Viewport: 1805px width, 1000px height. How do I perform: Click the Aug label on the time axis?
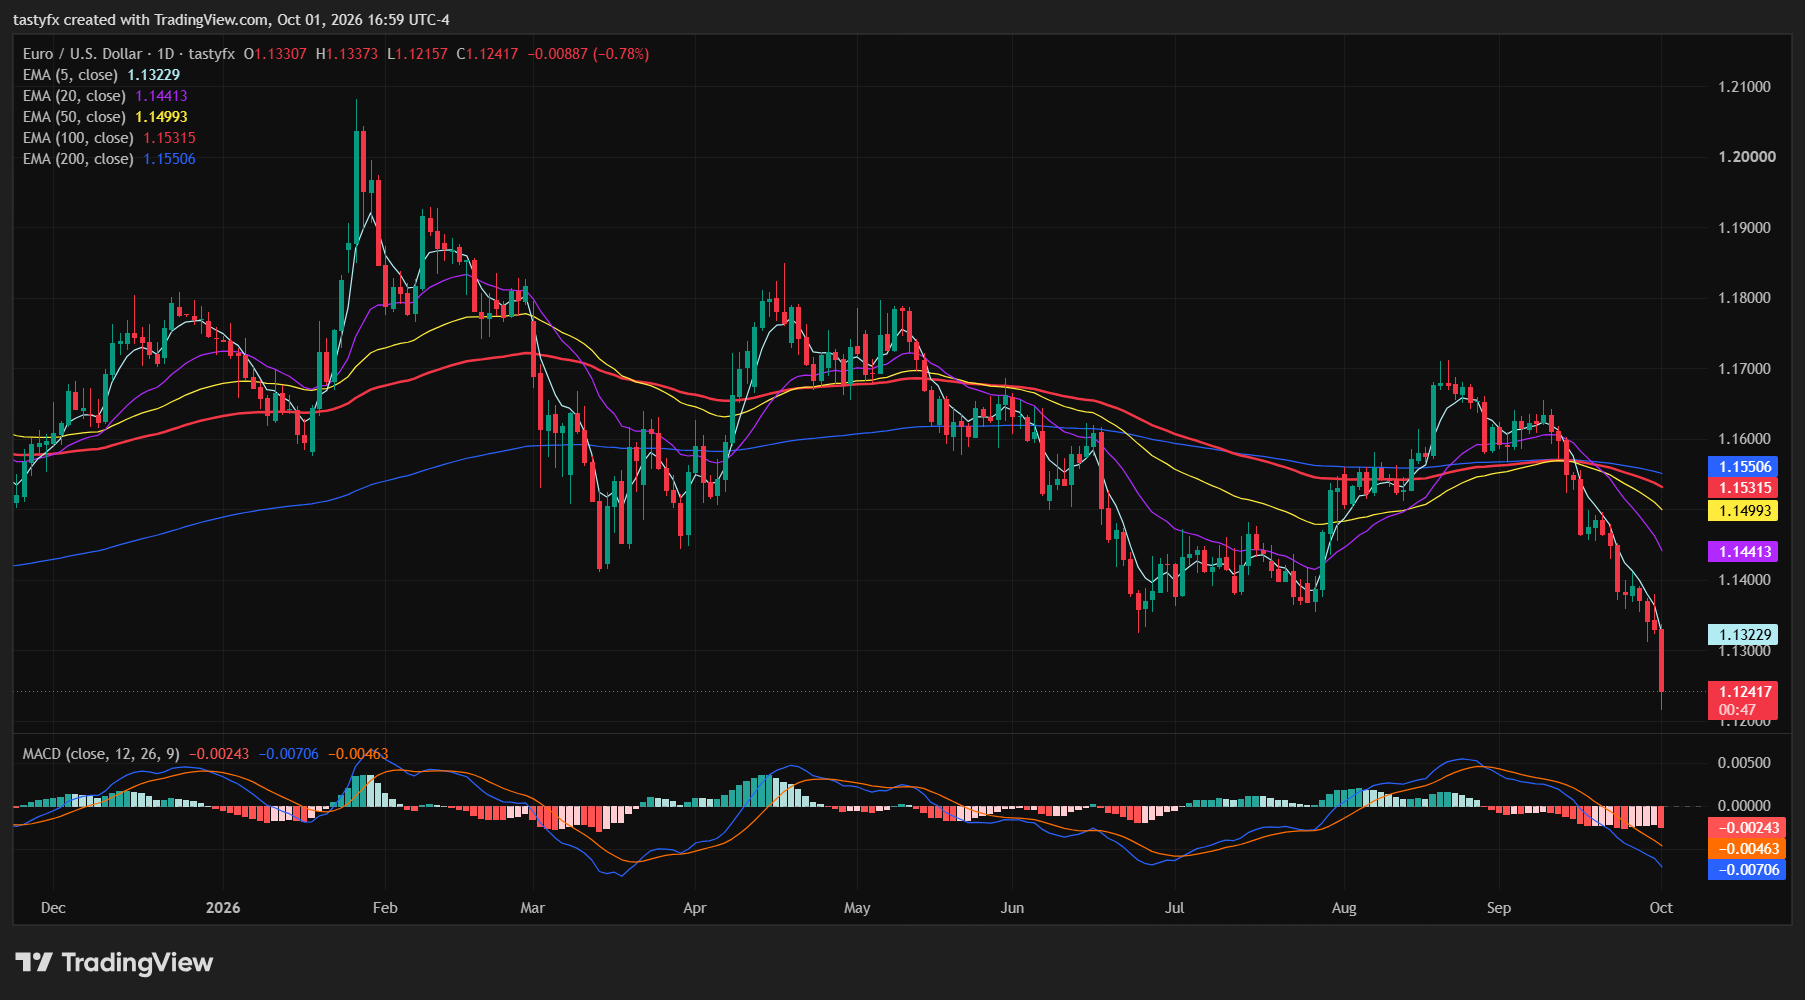tap(1344, 908)
